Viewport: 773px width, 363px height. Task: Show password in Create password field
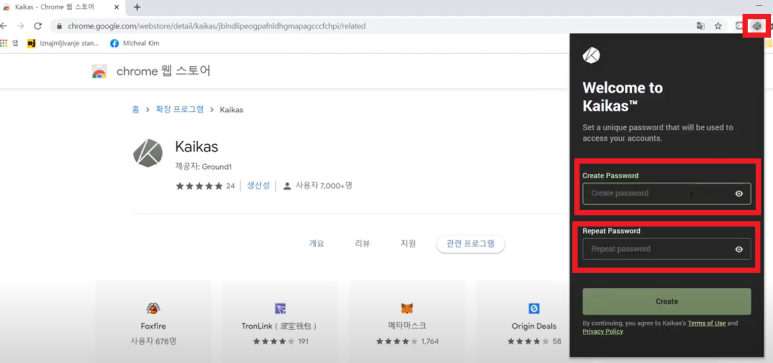pos(738,194)
